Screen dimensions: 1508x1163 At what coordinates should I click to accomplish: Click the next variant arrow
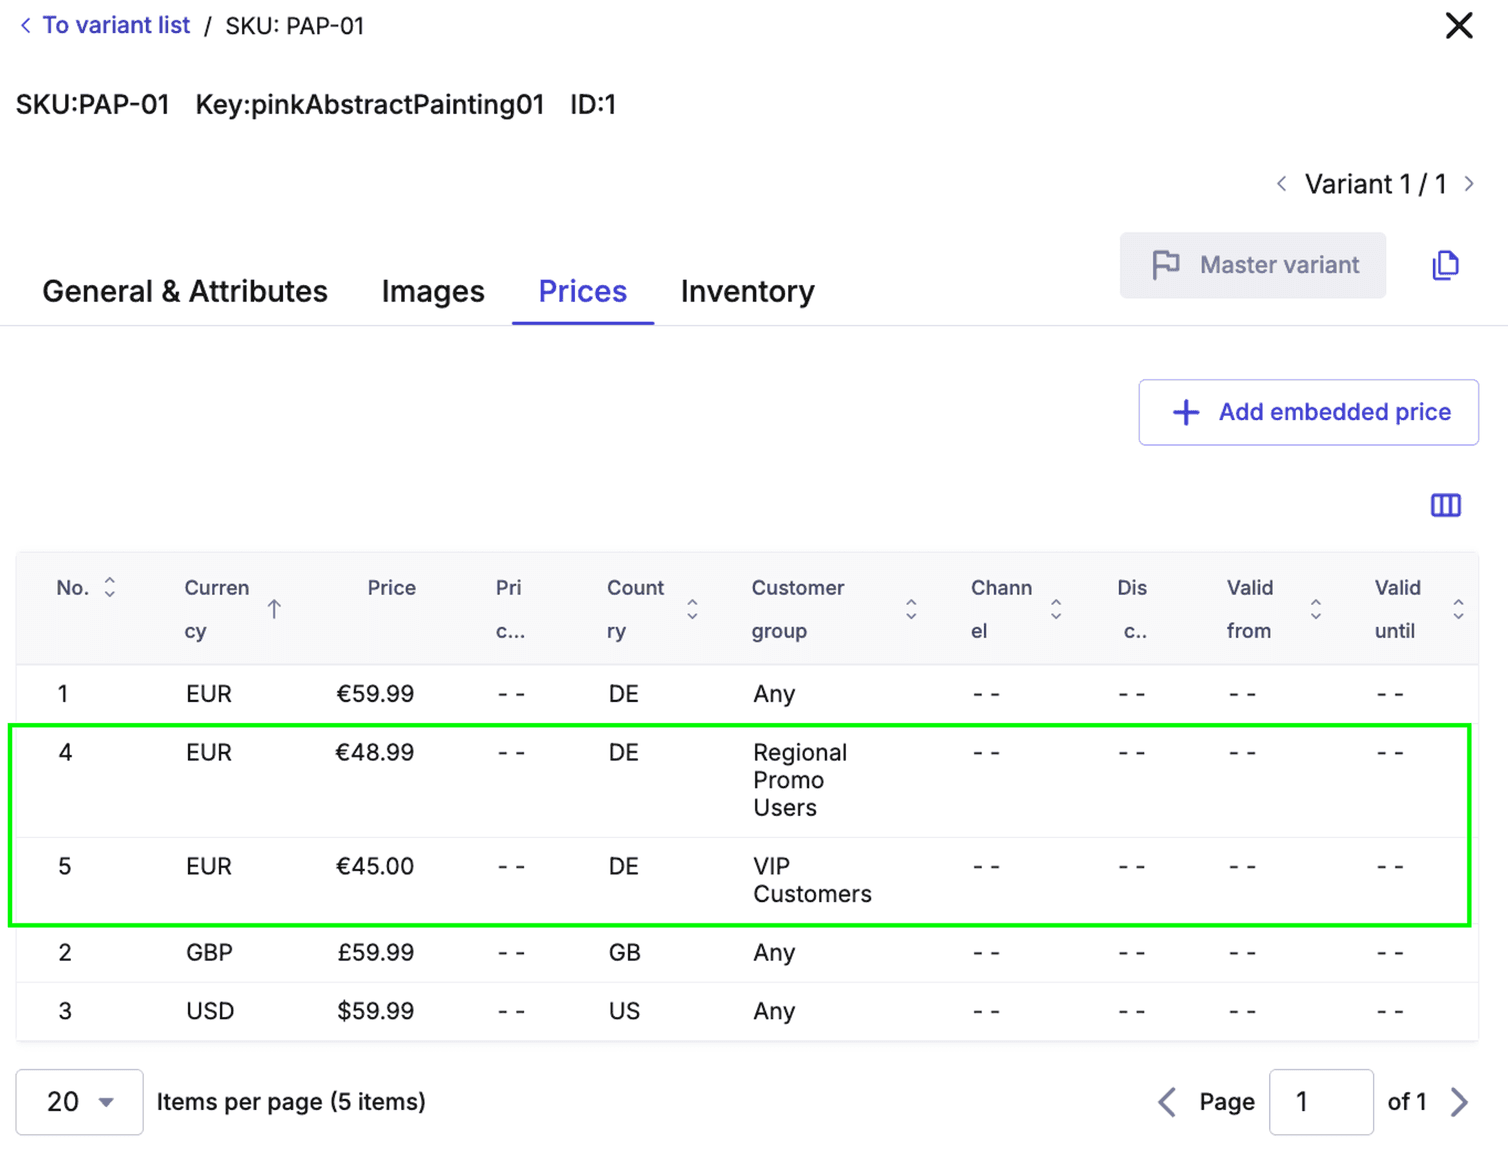[x=1470, y=183]
